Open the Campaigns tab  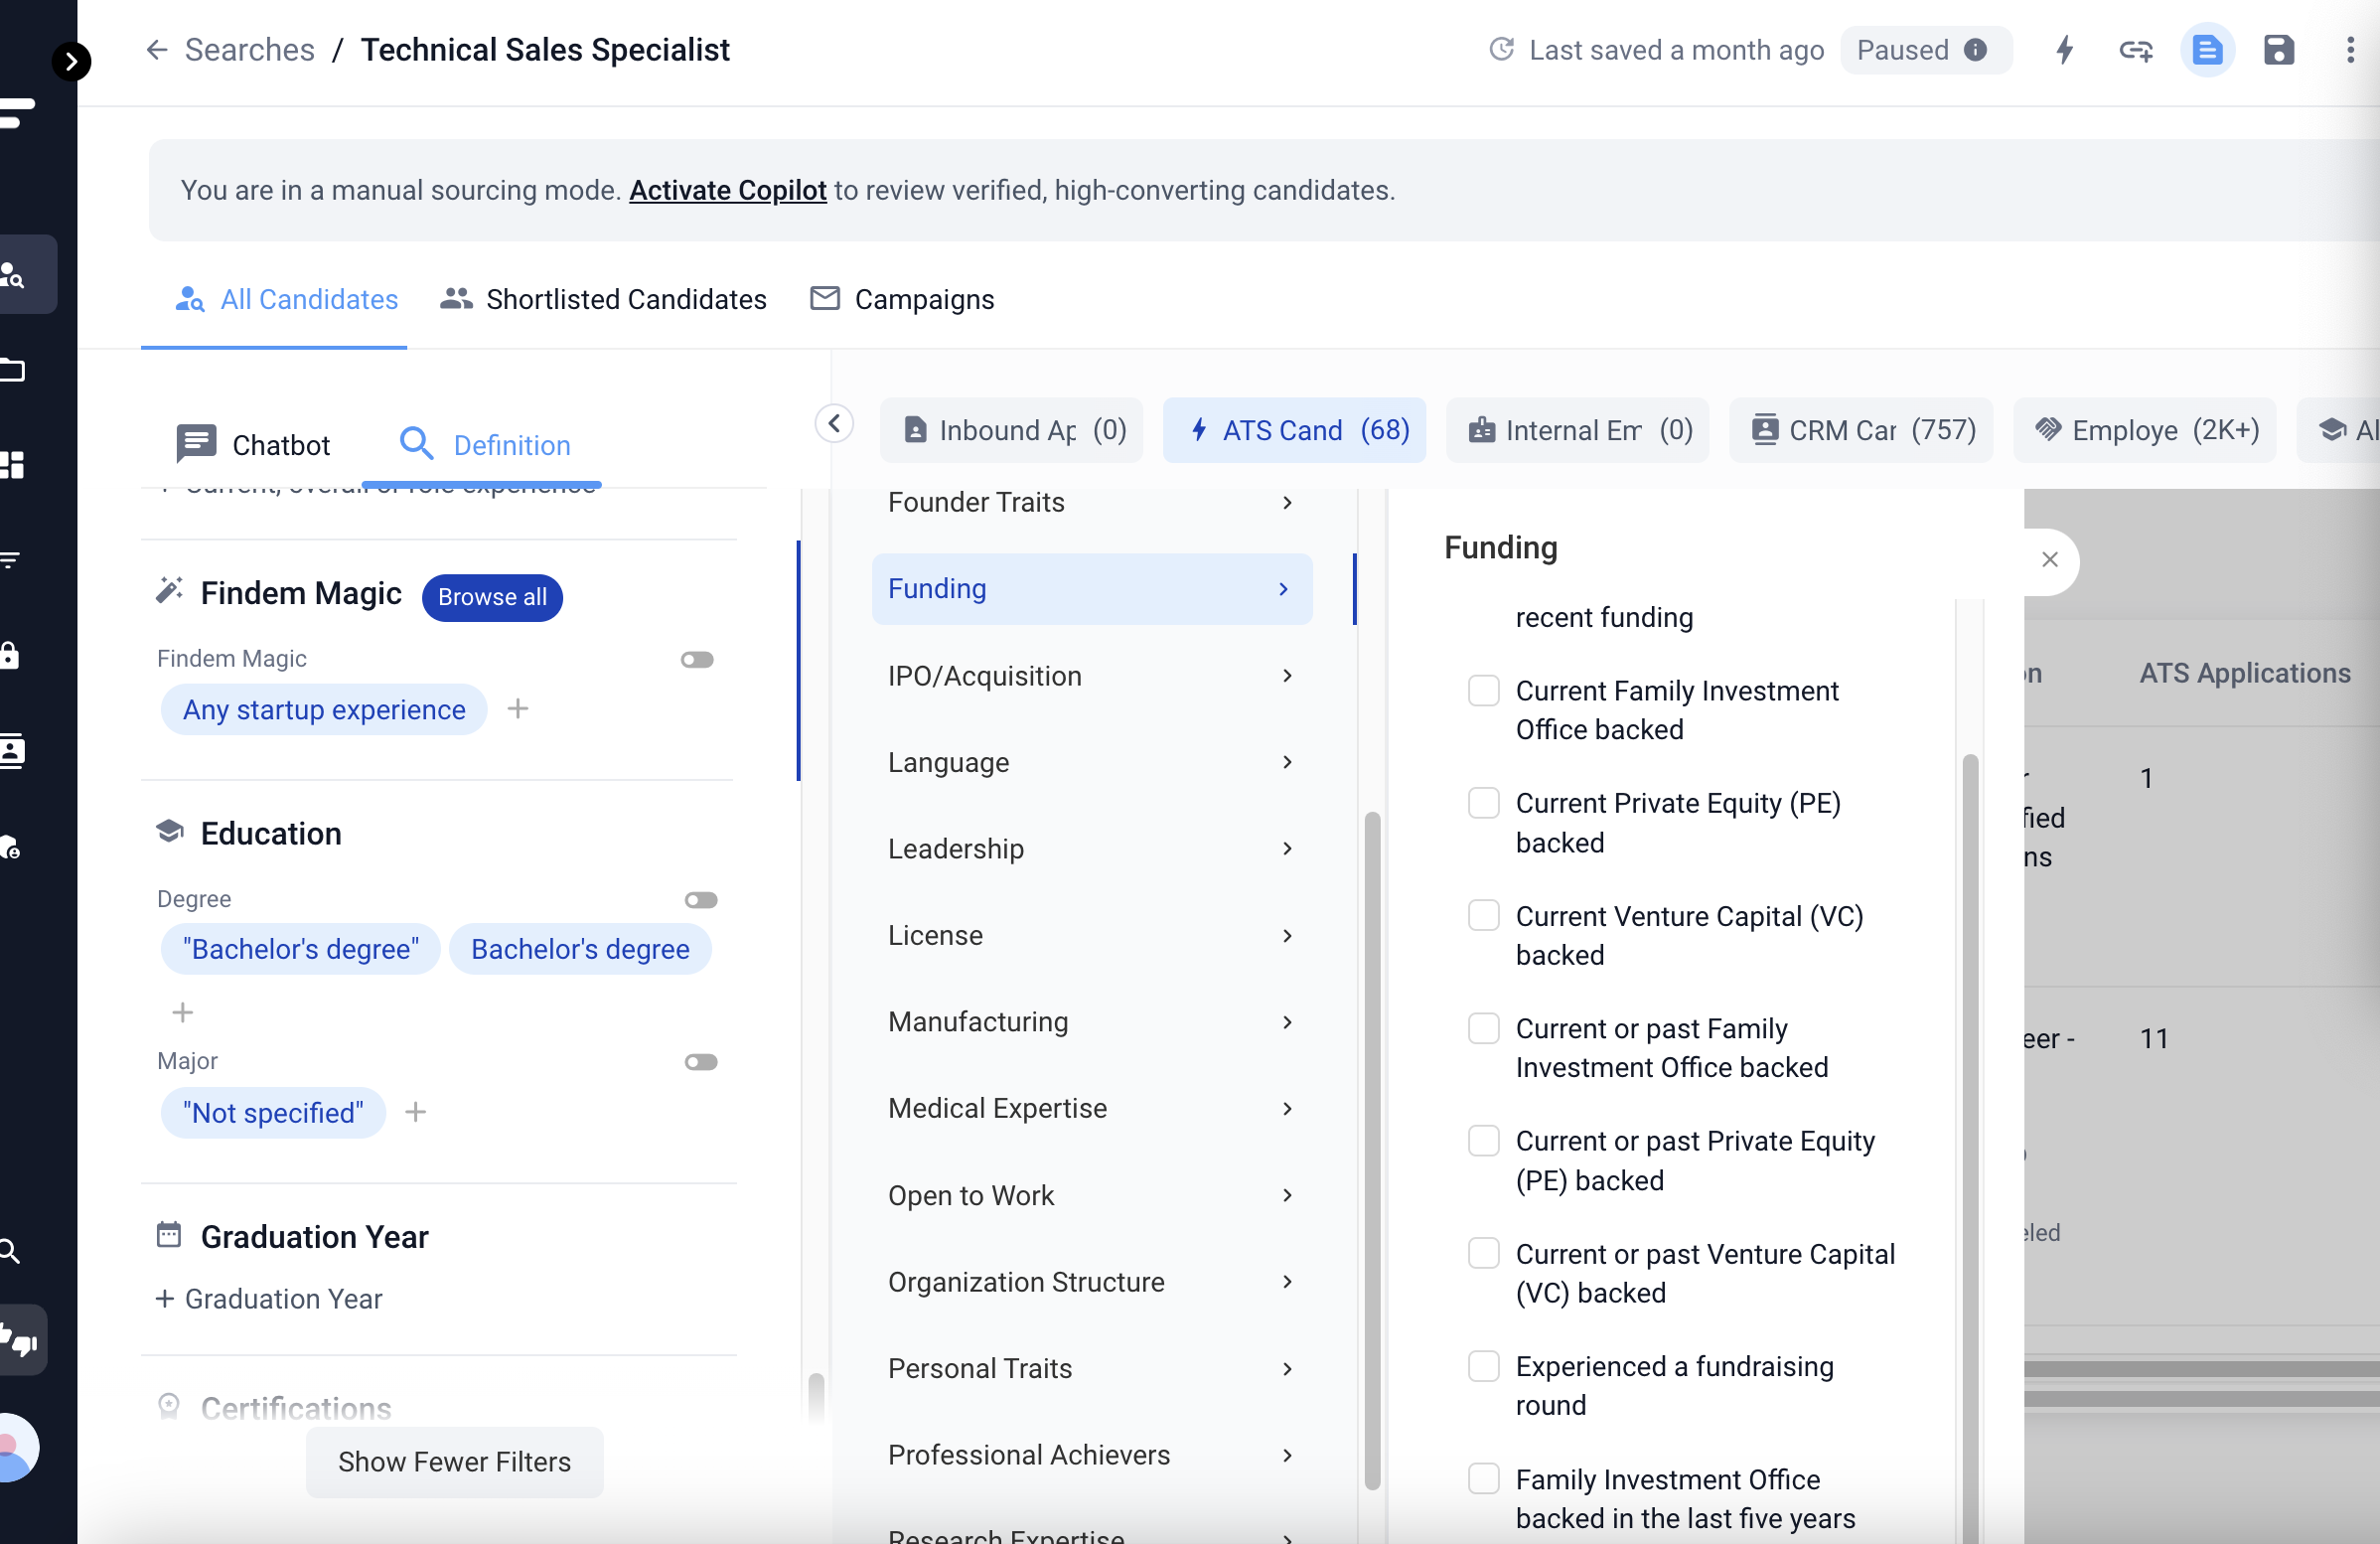pos(901,299)
